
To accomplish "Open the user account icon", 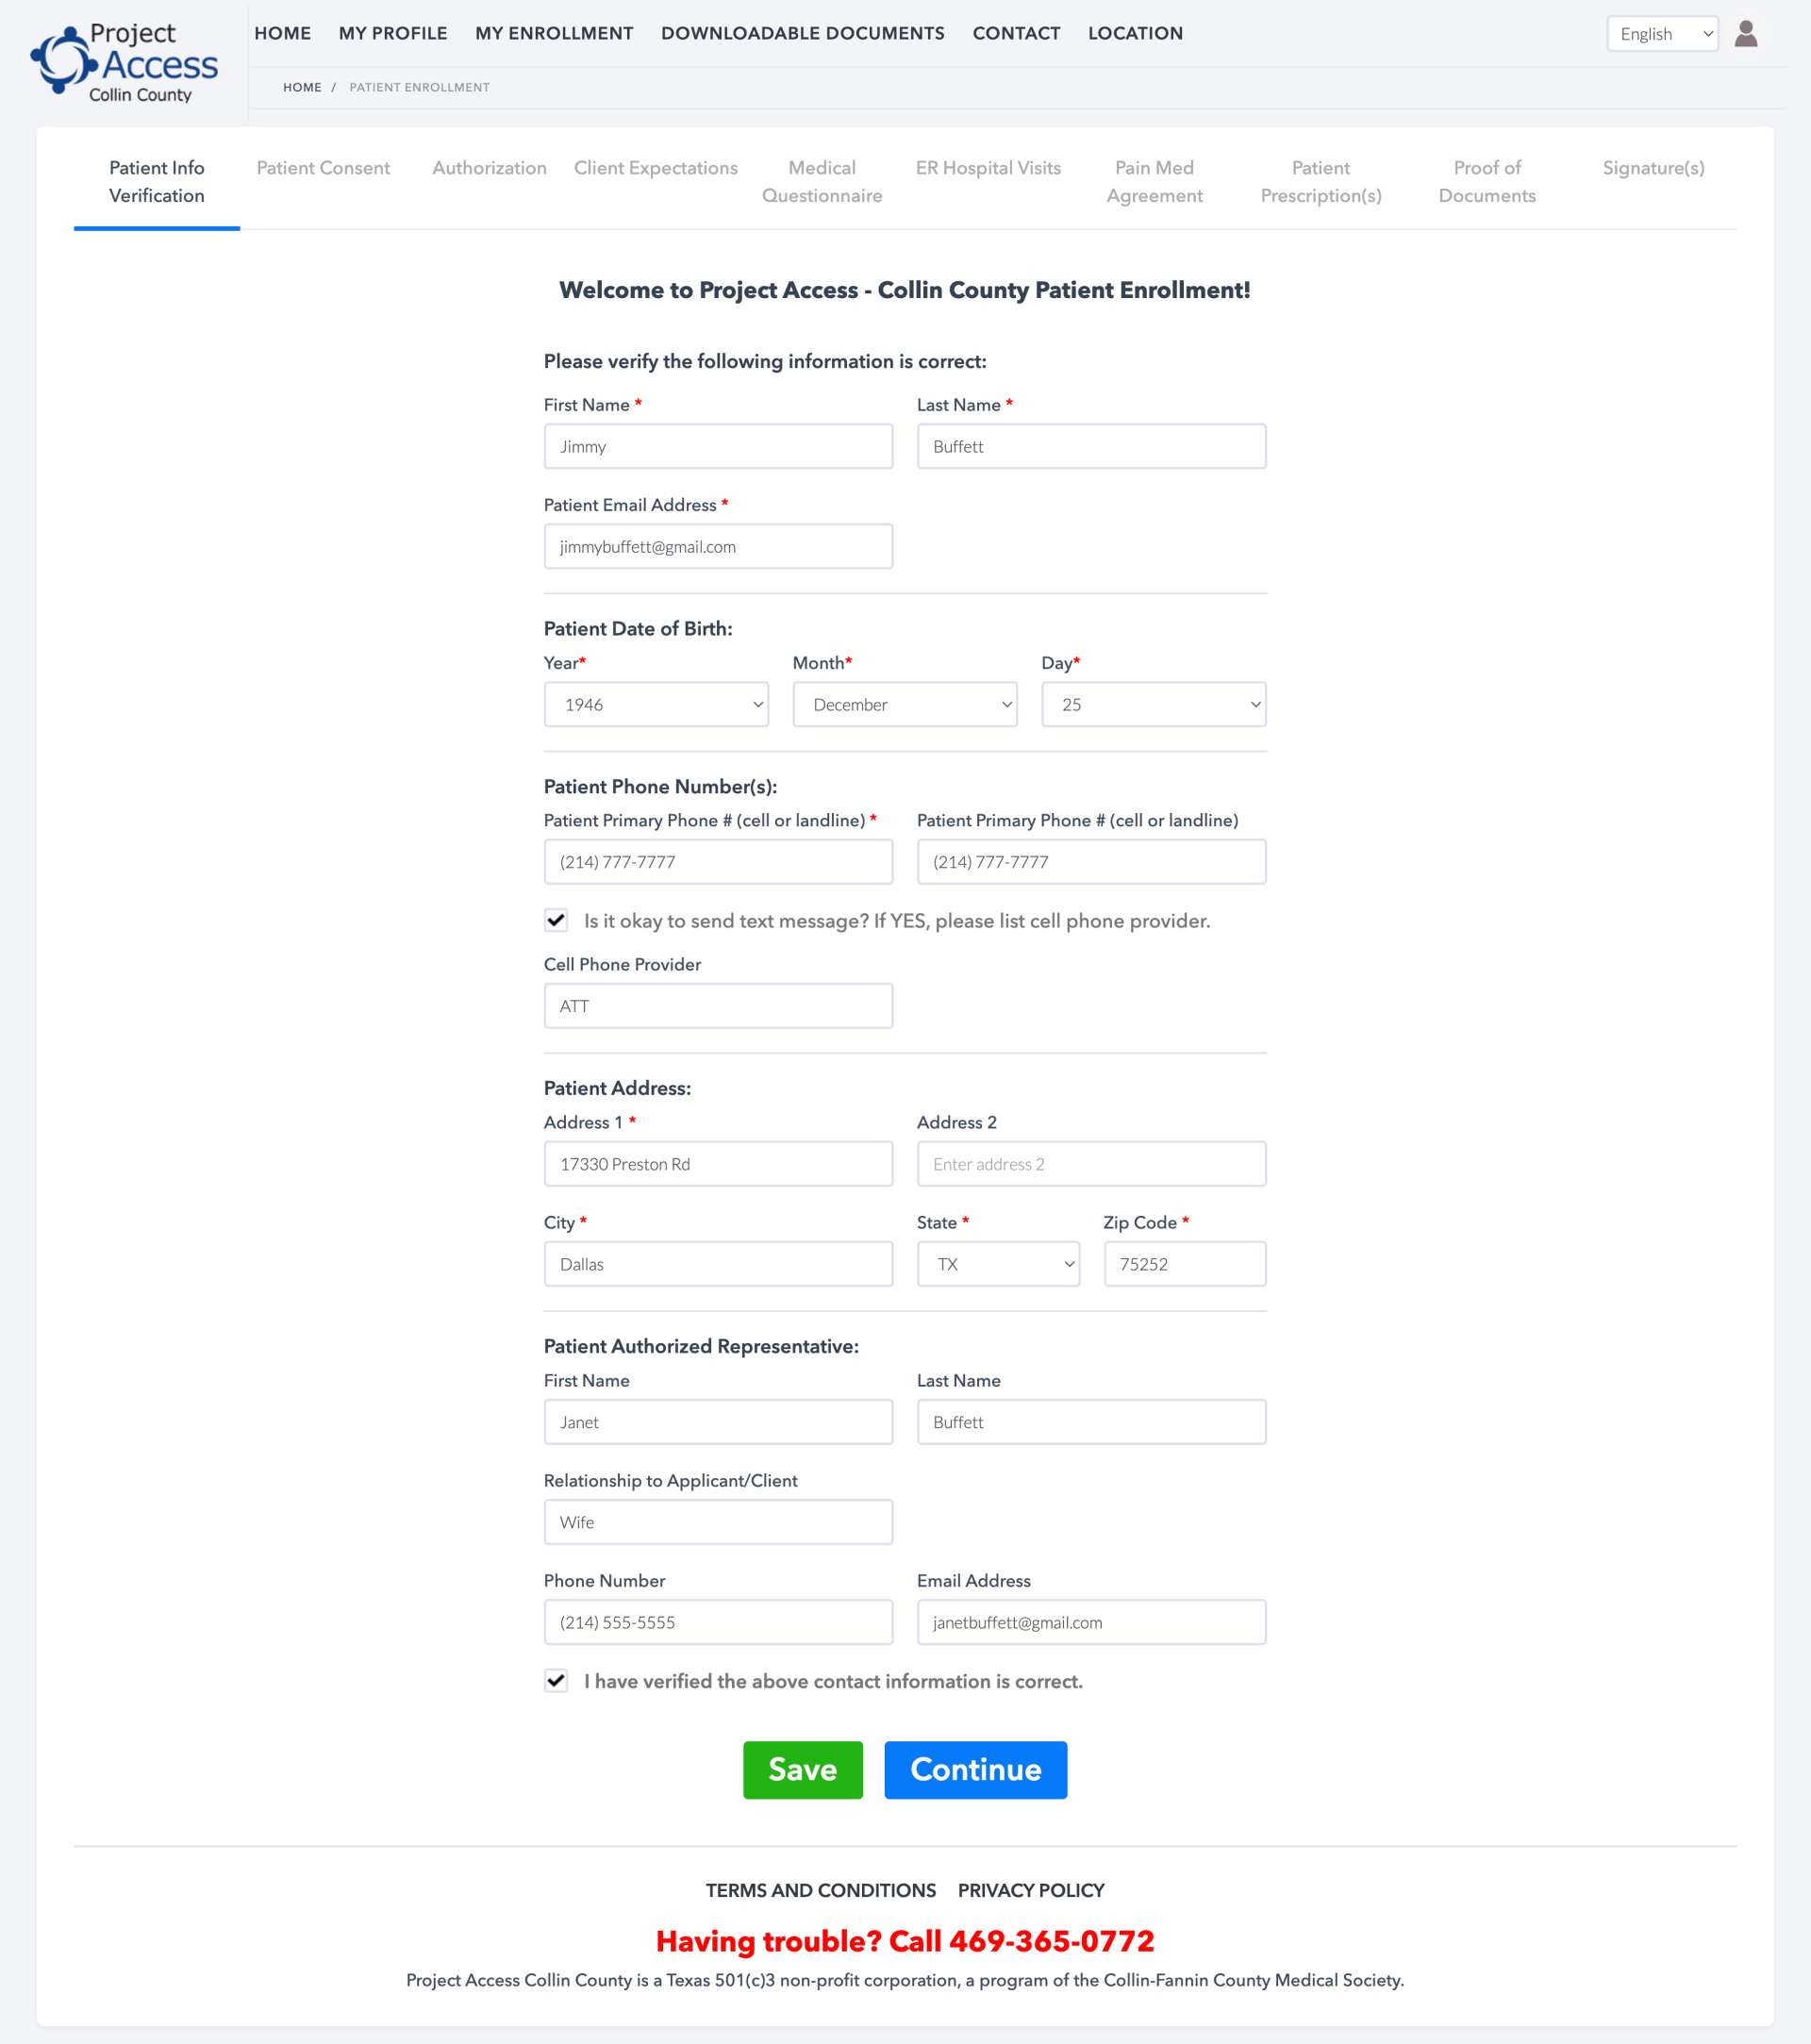I will click(x=1745, y=34).
